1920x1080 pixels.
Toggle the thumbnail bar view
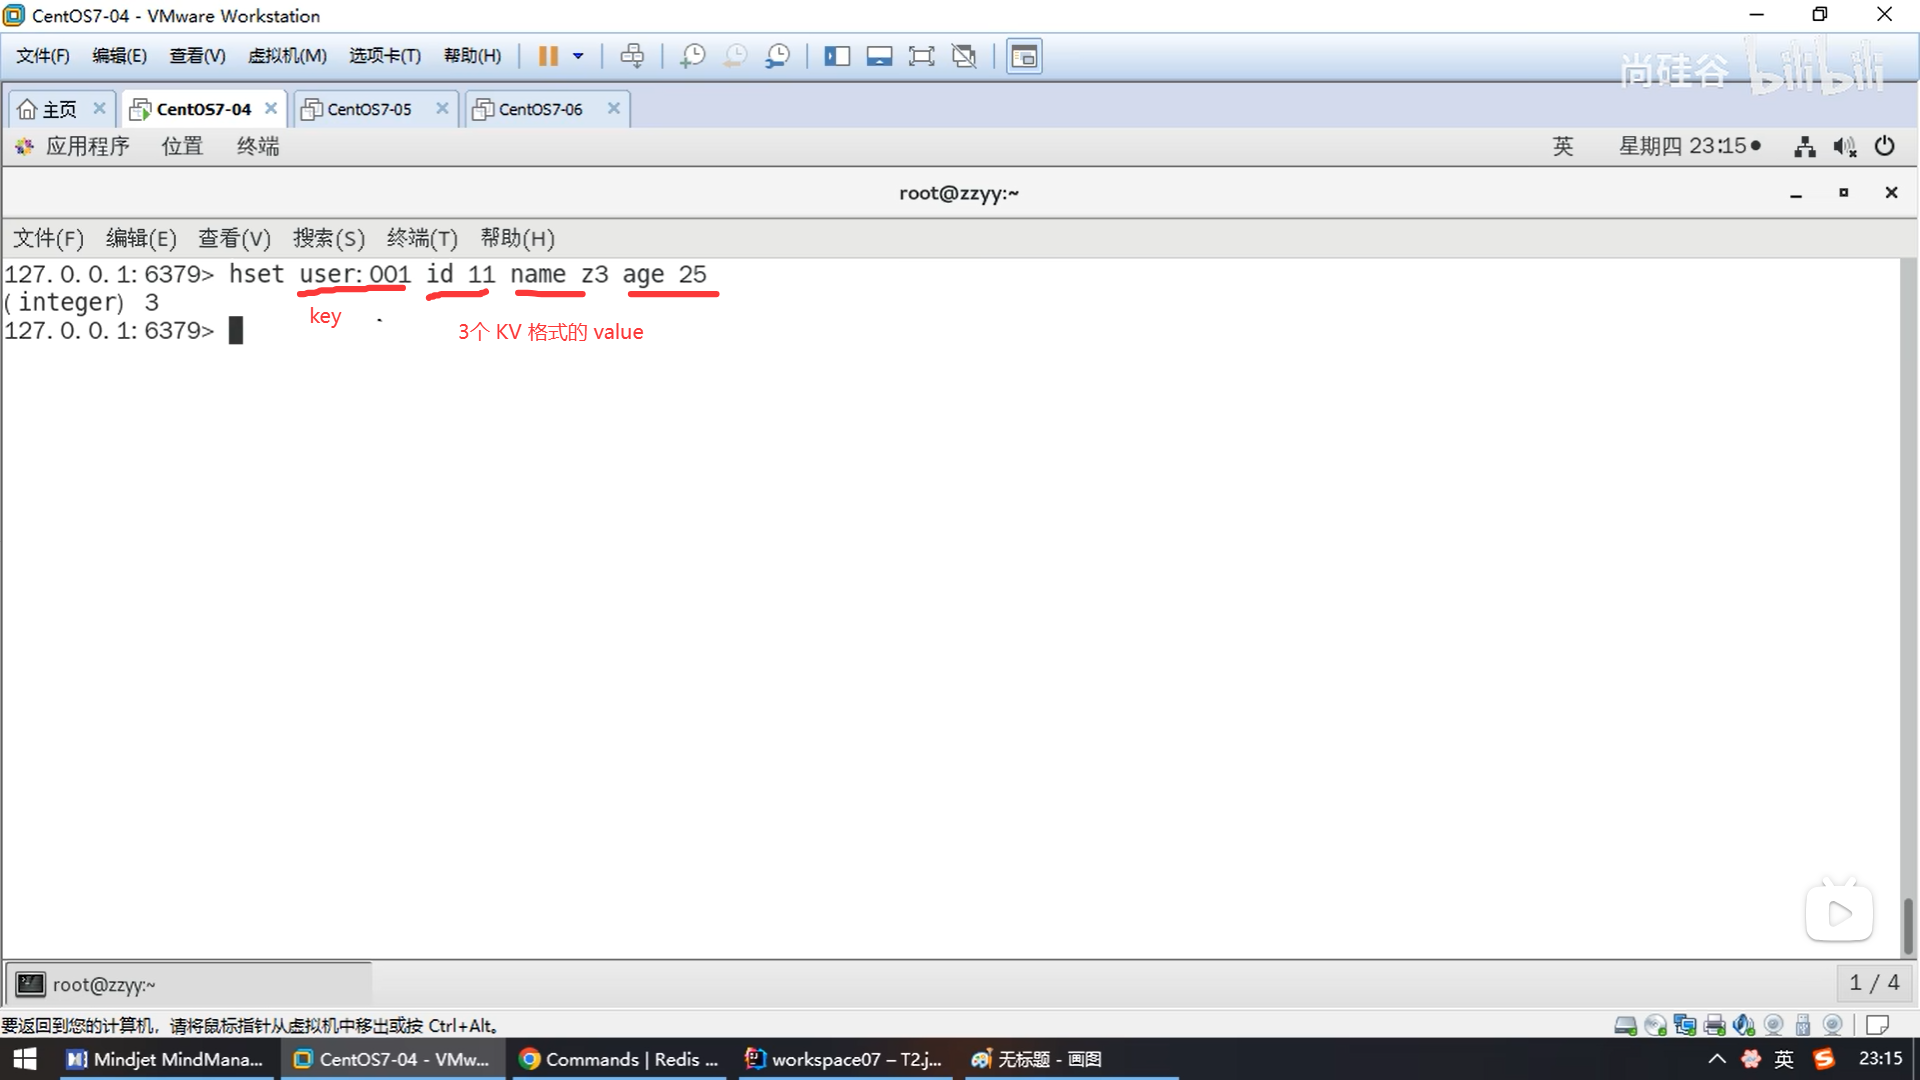879,56
